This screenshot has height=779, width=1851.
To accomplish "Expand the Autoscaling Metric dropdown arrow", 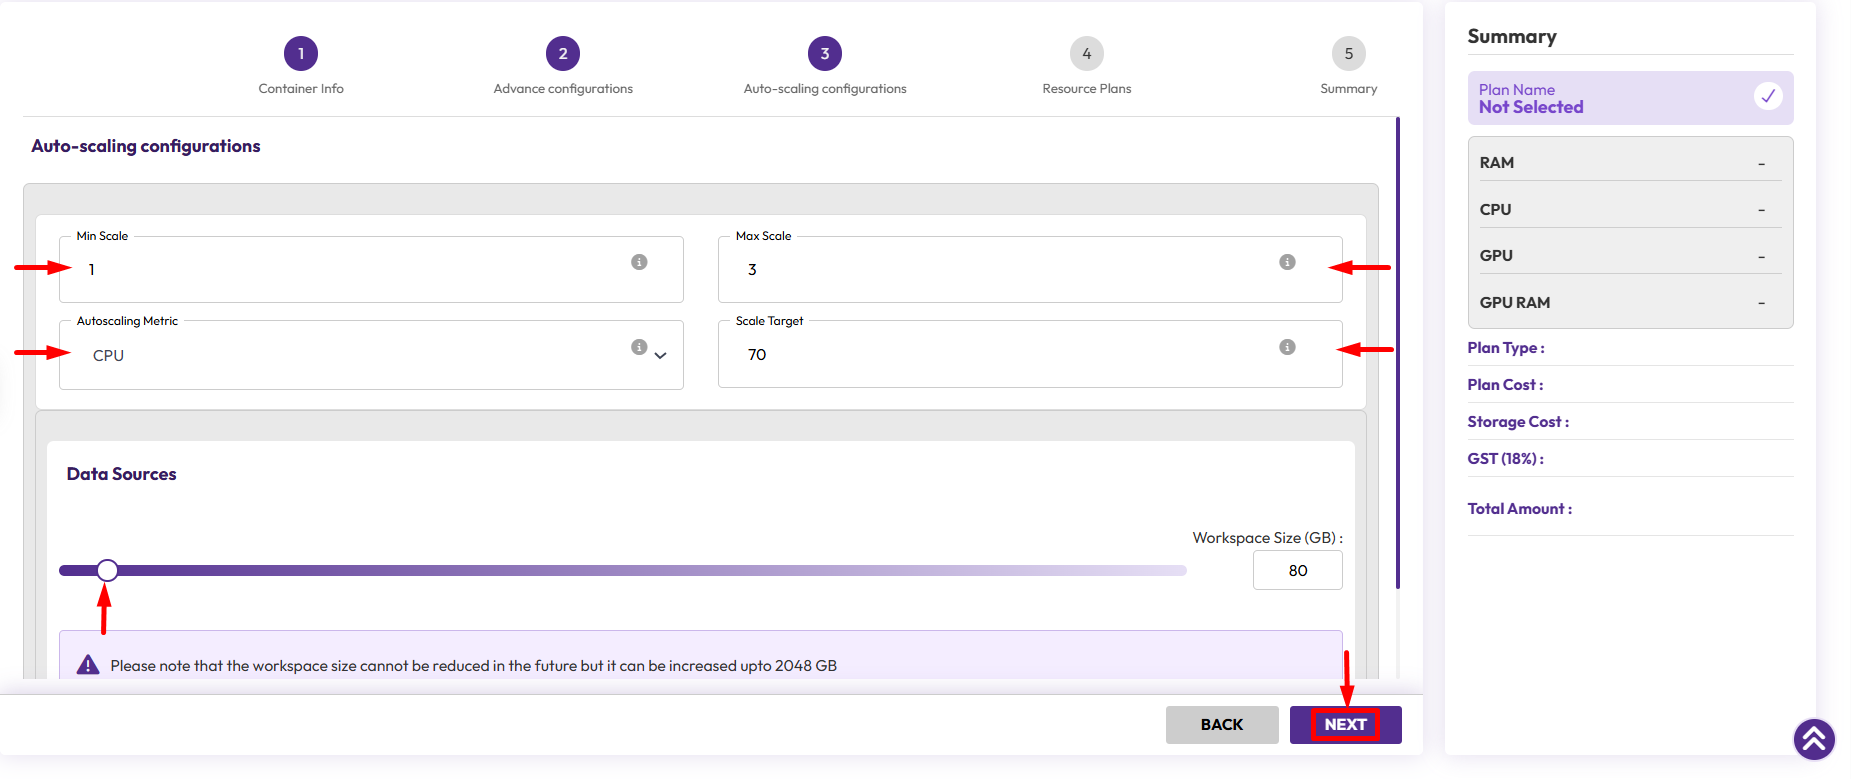I will click(x=661, y=356).
